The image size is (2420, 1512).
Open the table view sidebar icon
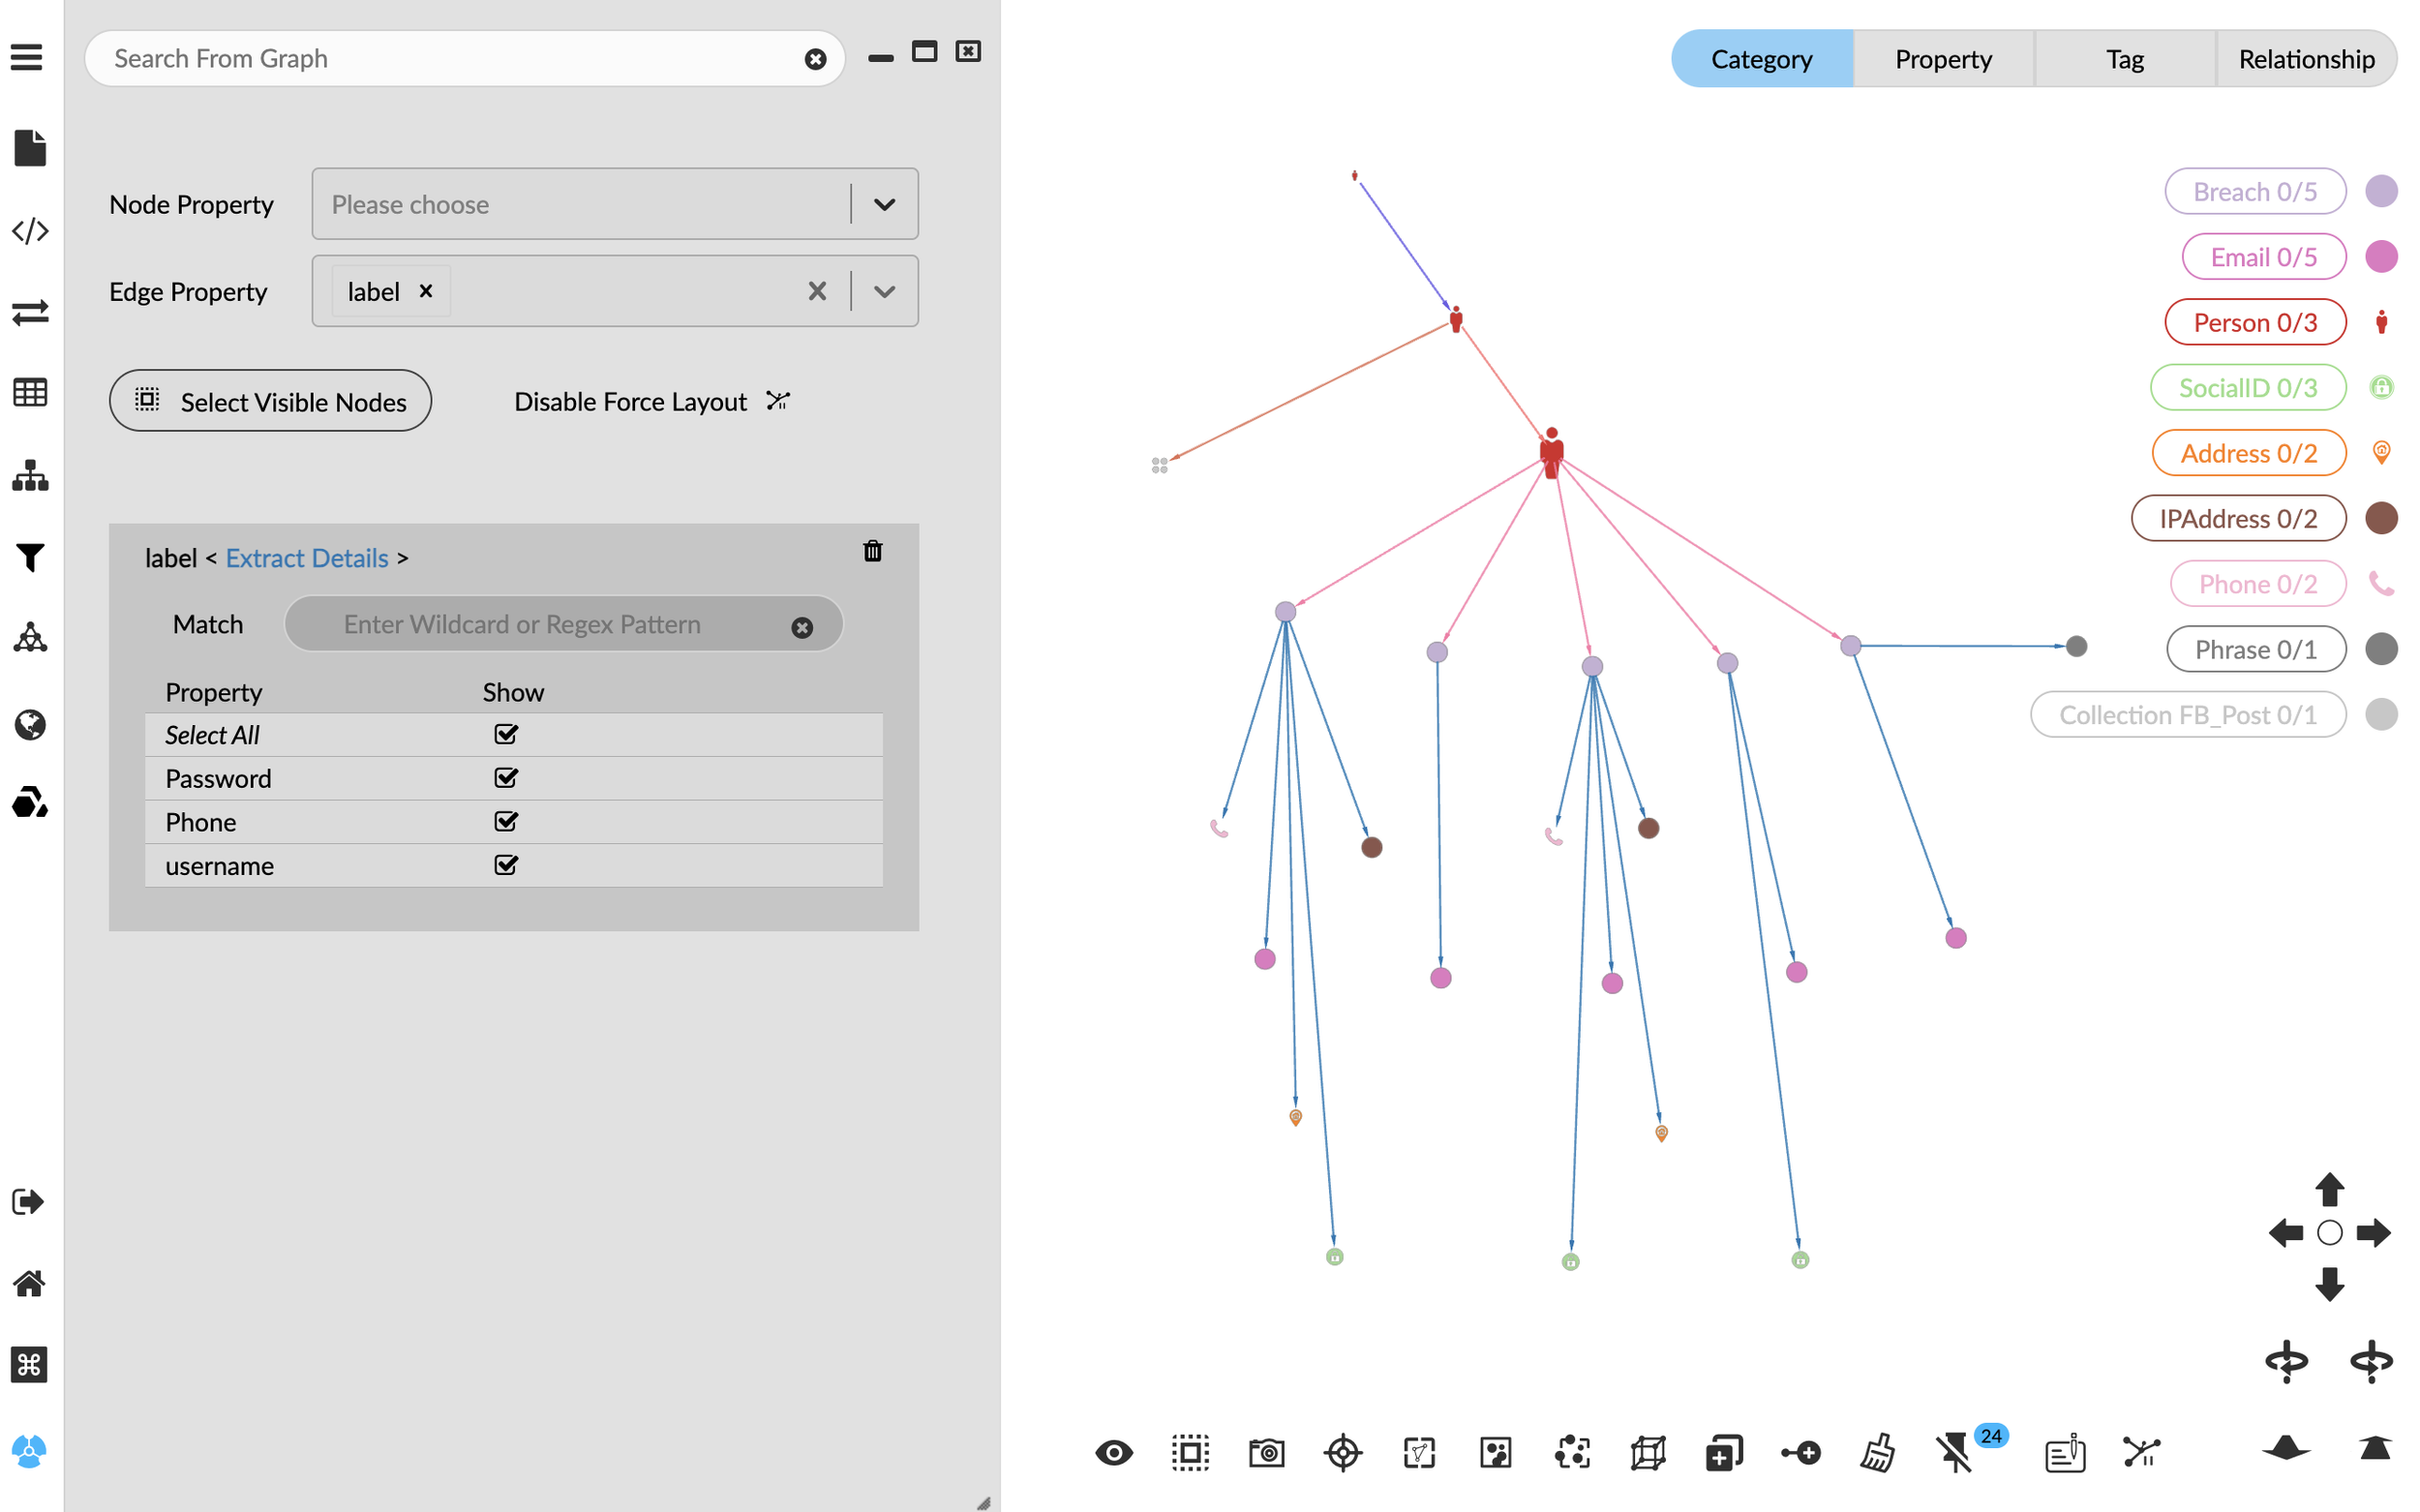point(30,393)
